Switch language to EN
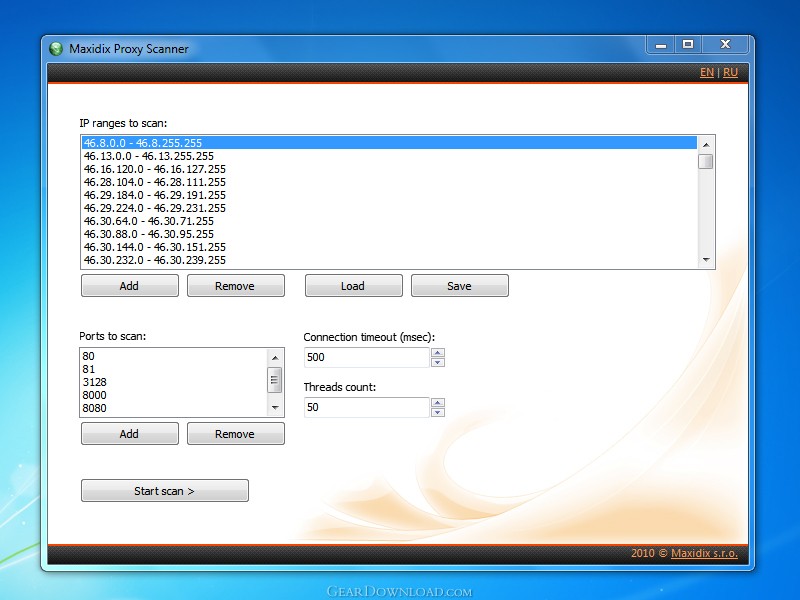Image resolution: width=800 pixels, height=600 pixels. coord(707,72)
